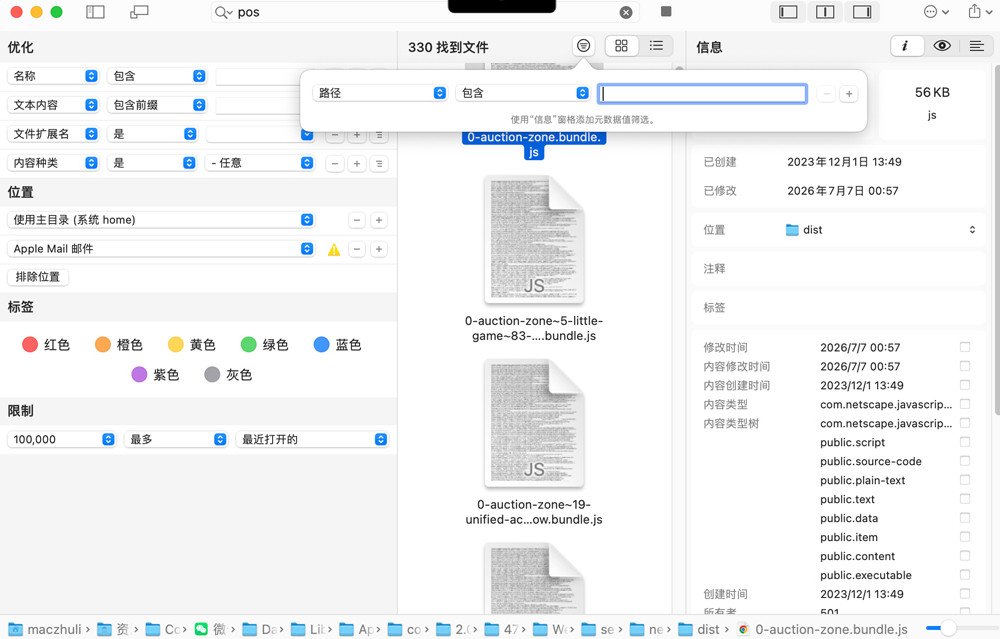The width and height of the screenshot is (1000, 639).
Task: Open the 包含 dropdown in filter popover
Action: coord(522,93)
